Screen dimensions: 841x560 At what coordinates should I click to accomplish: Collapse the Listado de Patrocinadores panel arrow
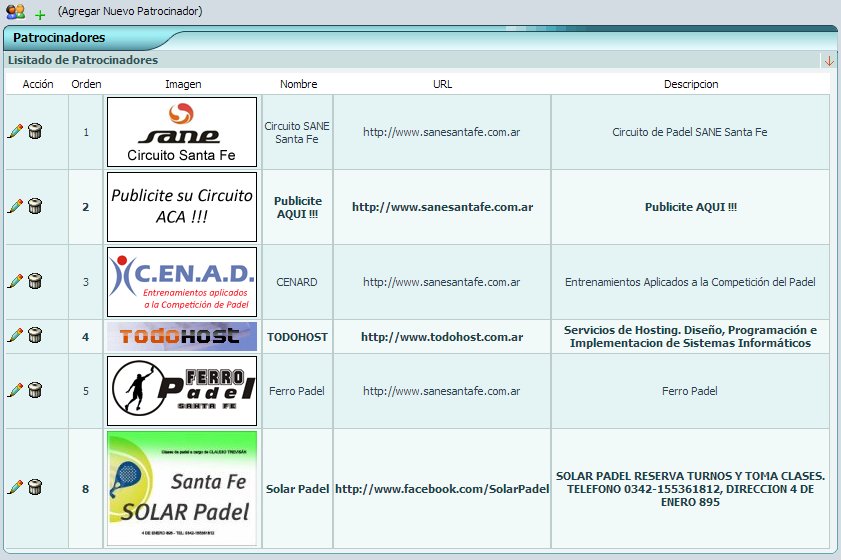coord(829,61)
